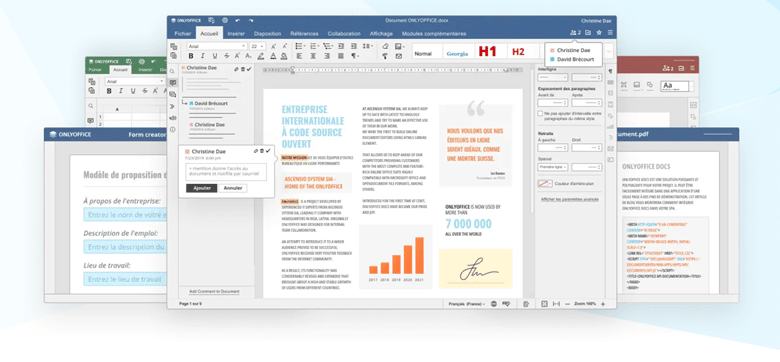Viewport: 780px width, 362px height.
Task: Apply italic formatting in document toolbar
Action: [x=202, y=56]
